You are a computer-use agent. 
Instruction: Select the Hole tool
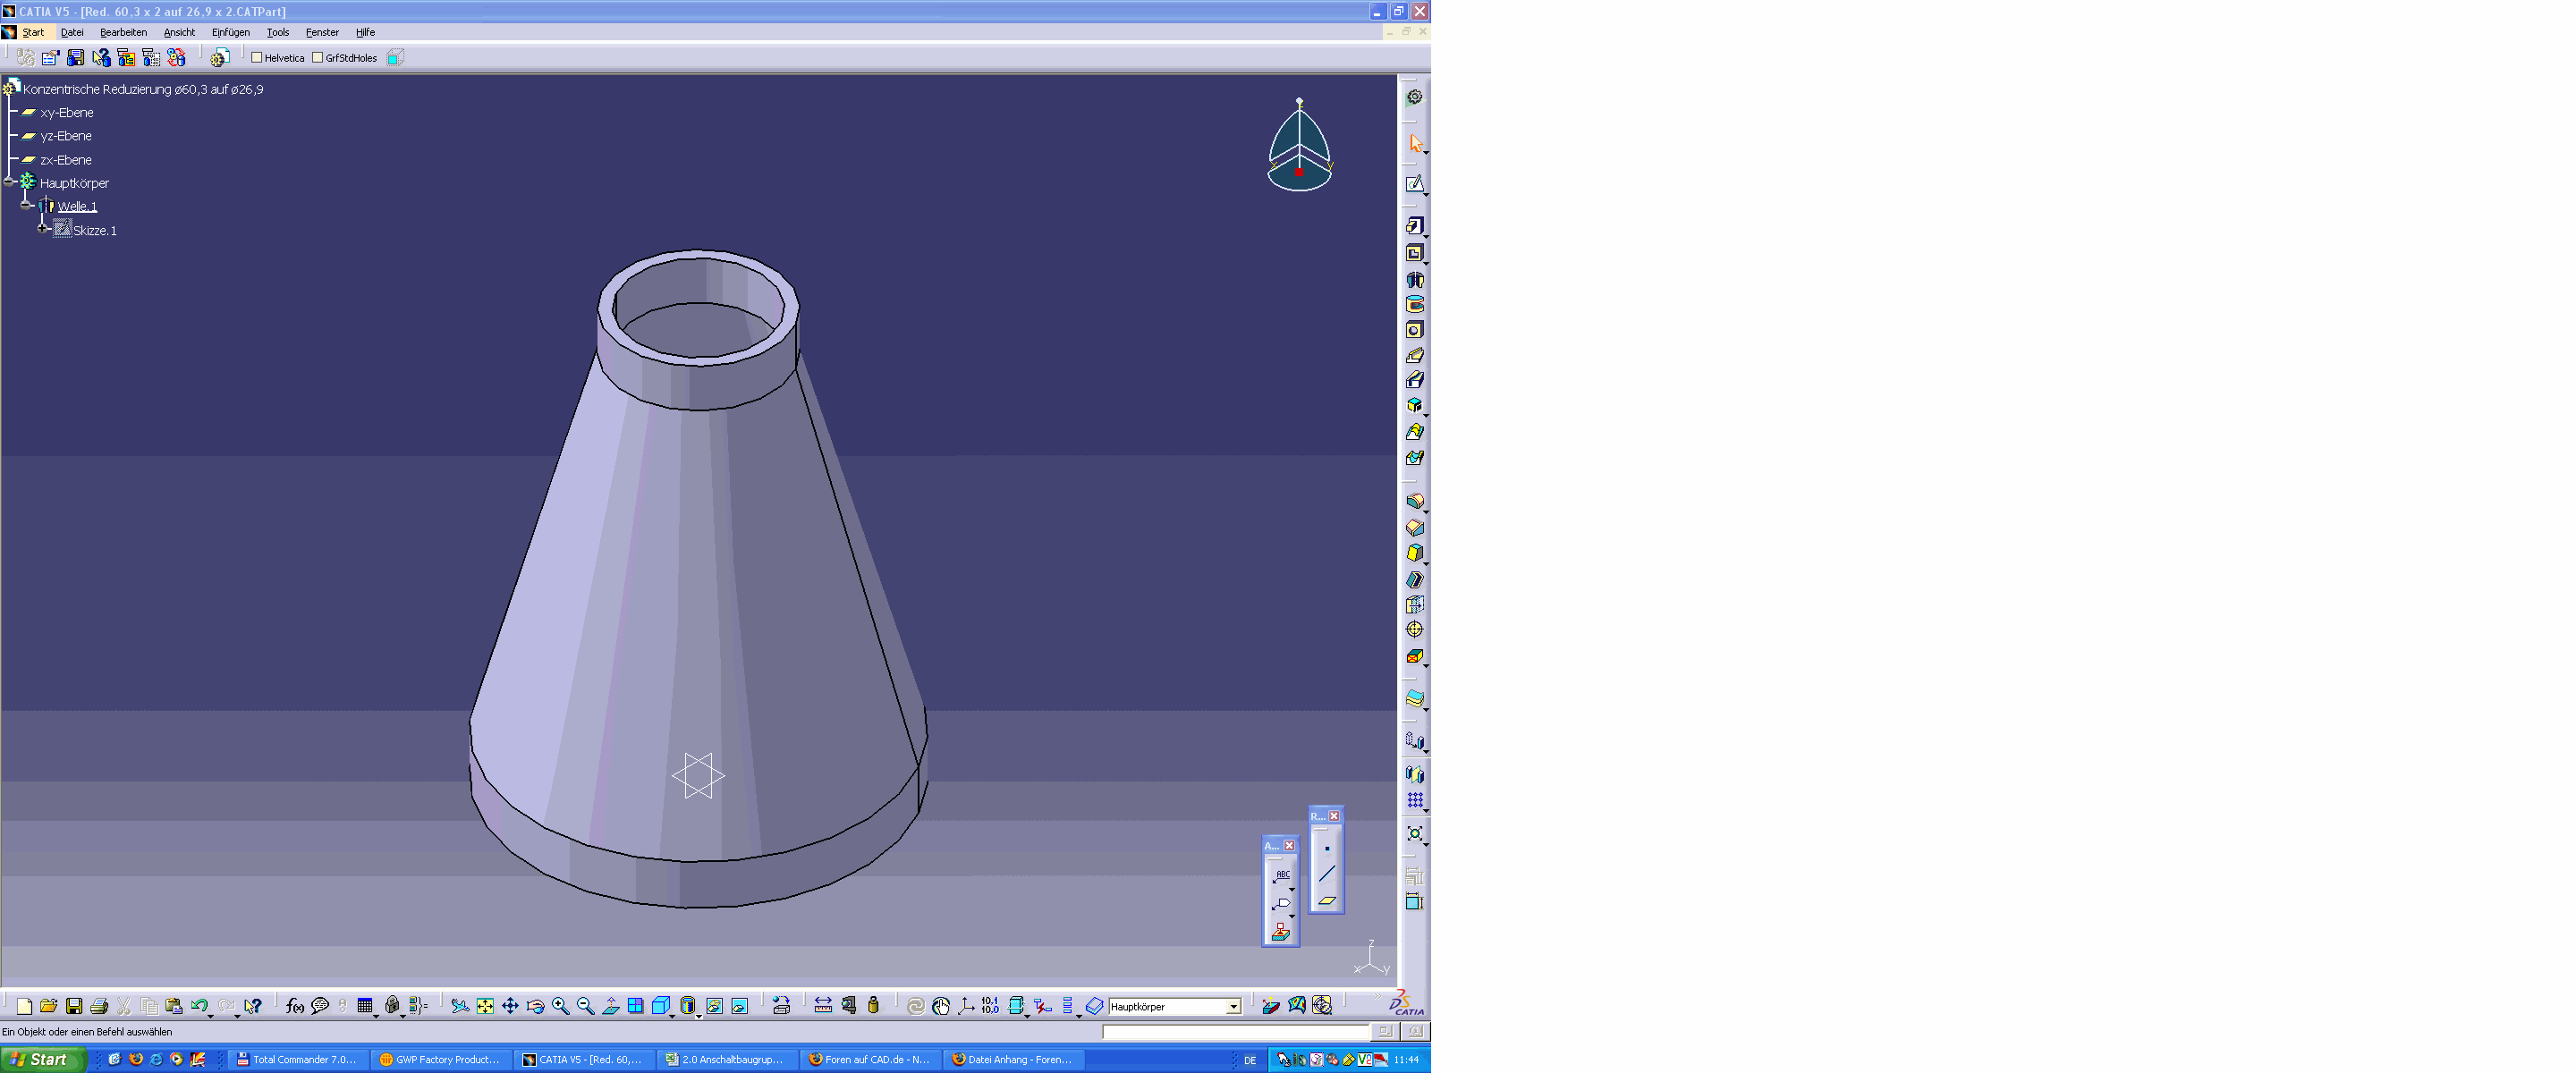pos(1414,330)
